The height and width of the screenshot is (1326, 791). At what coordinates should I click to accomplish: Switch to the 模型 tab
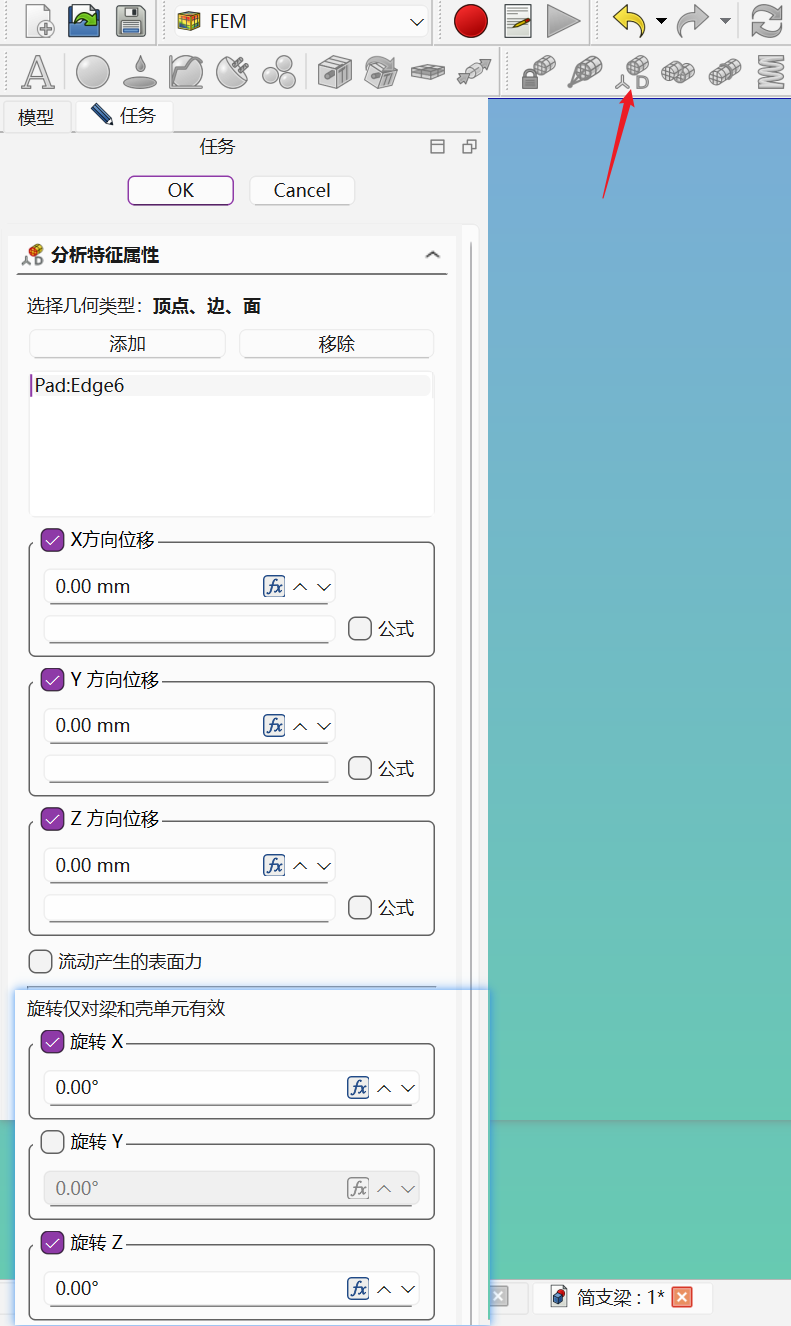pyautogui.click(x=36, y=117)
